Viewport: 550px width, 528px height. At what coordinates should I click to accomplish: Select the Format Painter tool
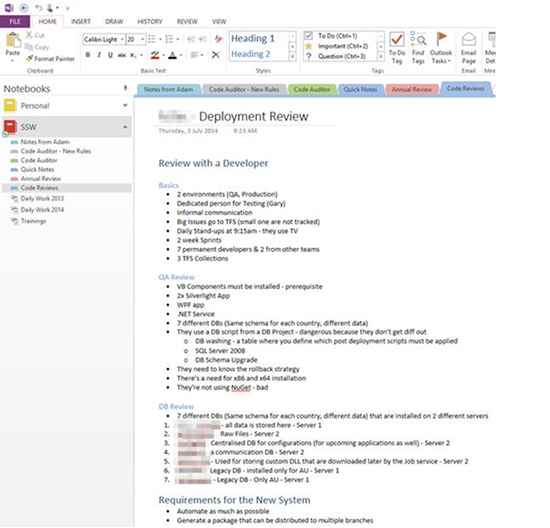point(50,59)
